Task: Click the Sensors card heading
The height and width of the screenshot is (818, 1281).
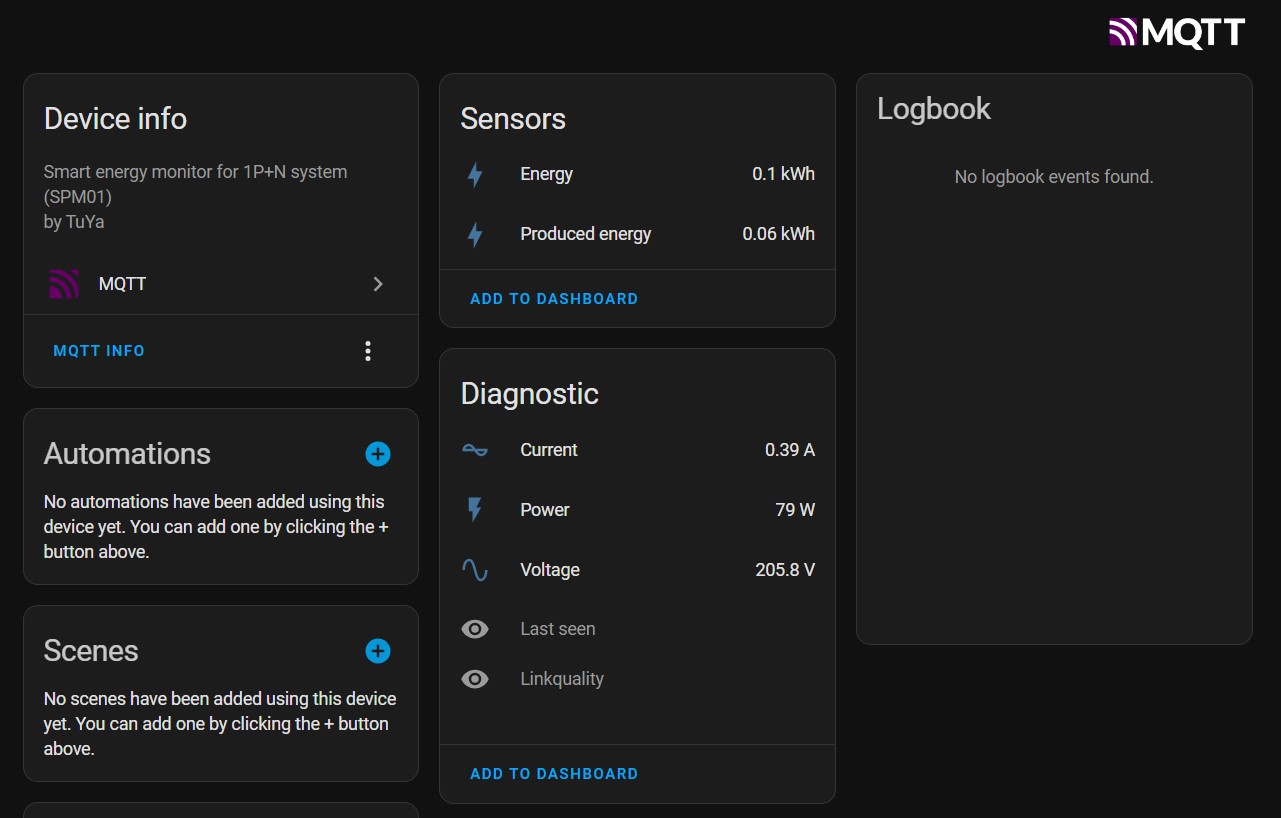Action: [x=513, y=118]
